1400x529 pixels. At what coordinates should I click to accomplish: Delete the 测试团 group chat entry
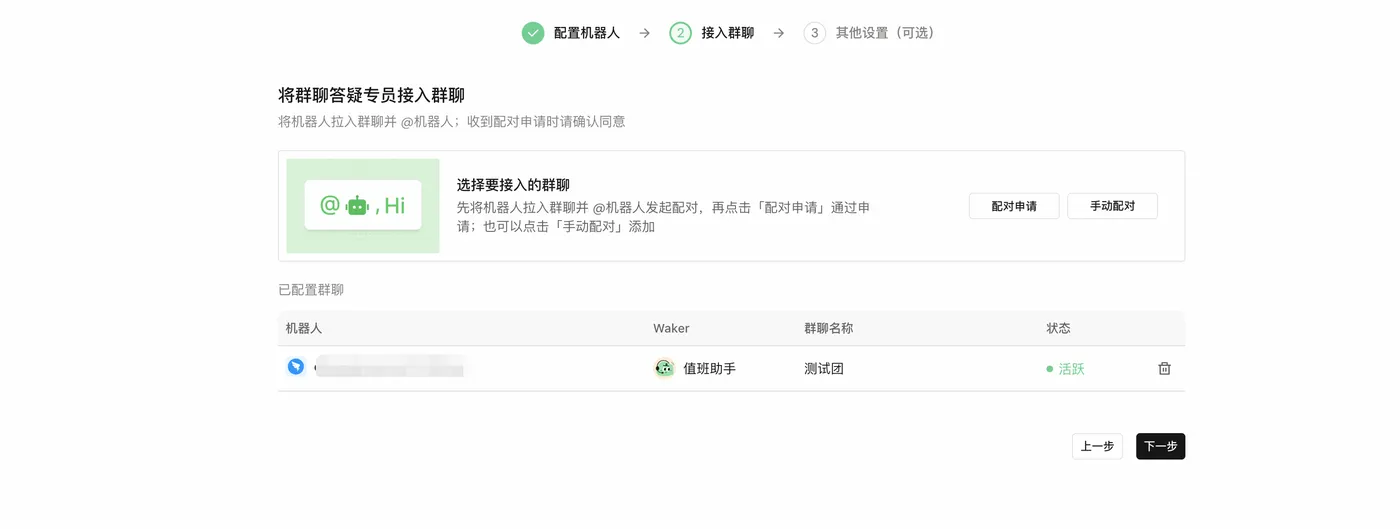(1164, 368)
